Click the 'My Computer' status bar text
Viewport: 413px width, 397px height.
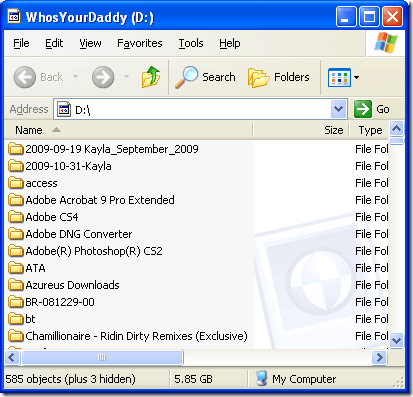(x=304, y=379)
